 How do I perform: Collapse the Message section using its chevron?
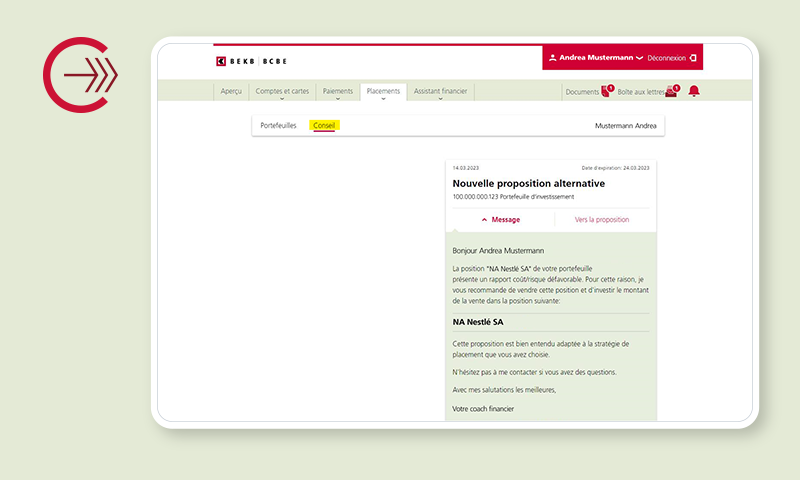pos(485,219)
